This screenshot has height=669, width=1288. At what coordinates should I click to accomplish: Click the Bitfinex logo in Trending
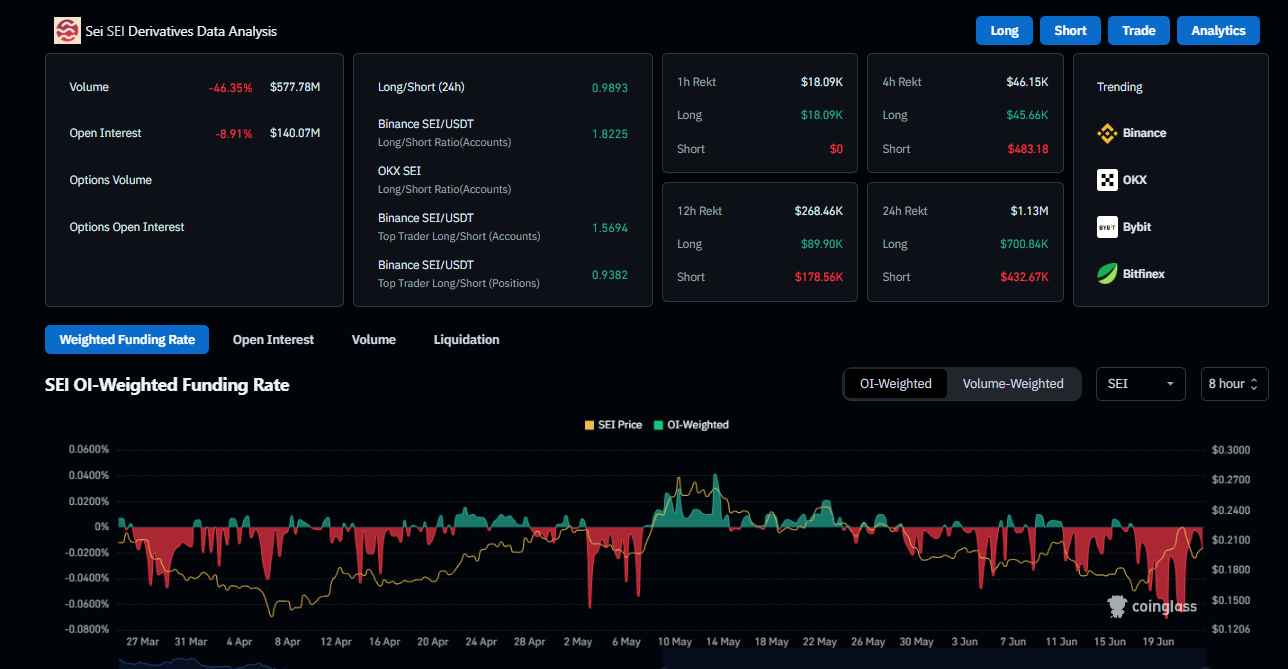1107,273
